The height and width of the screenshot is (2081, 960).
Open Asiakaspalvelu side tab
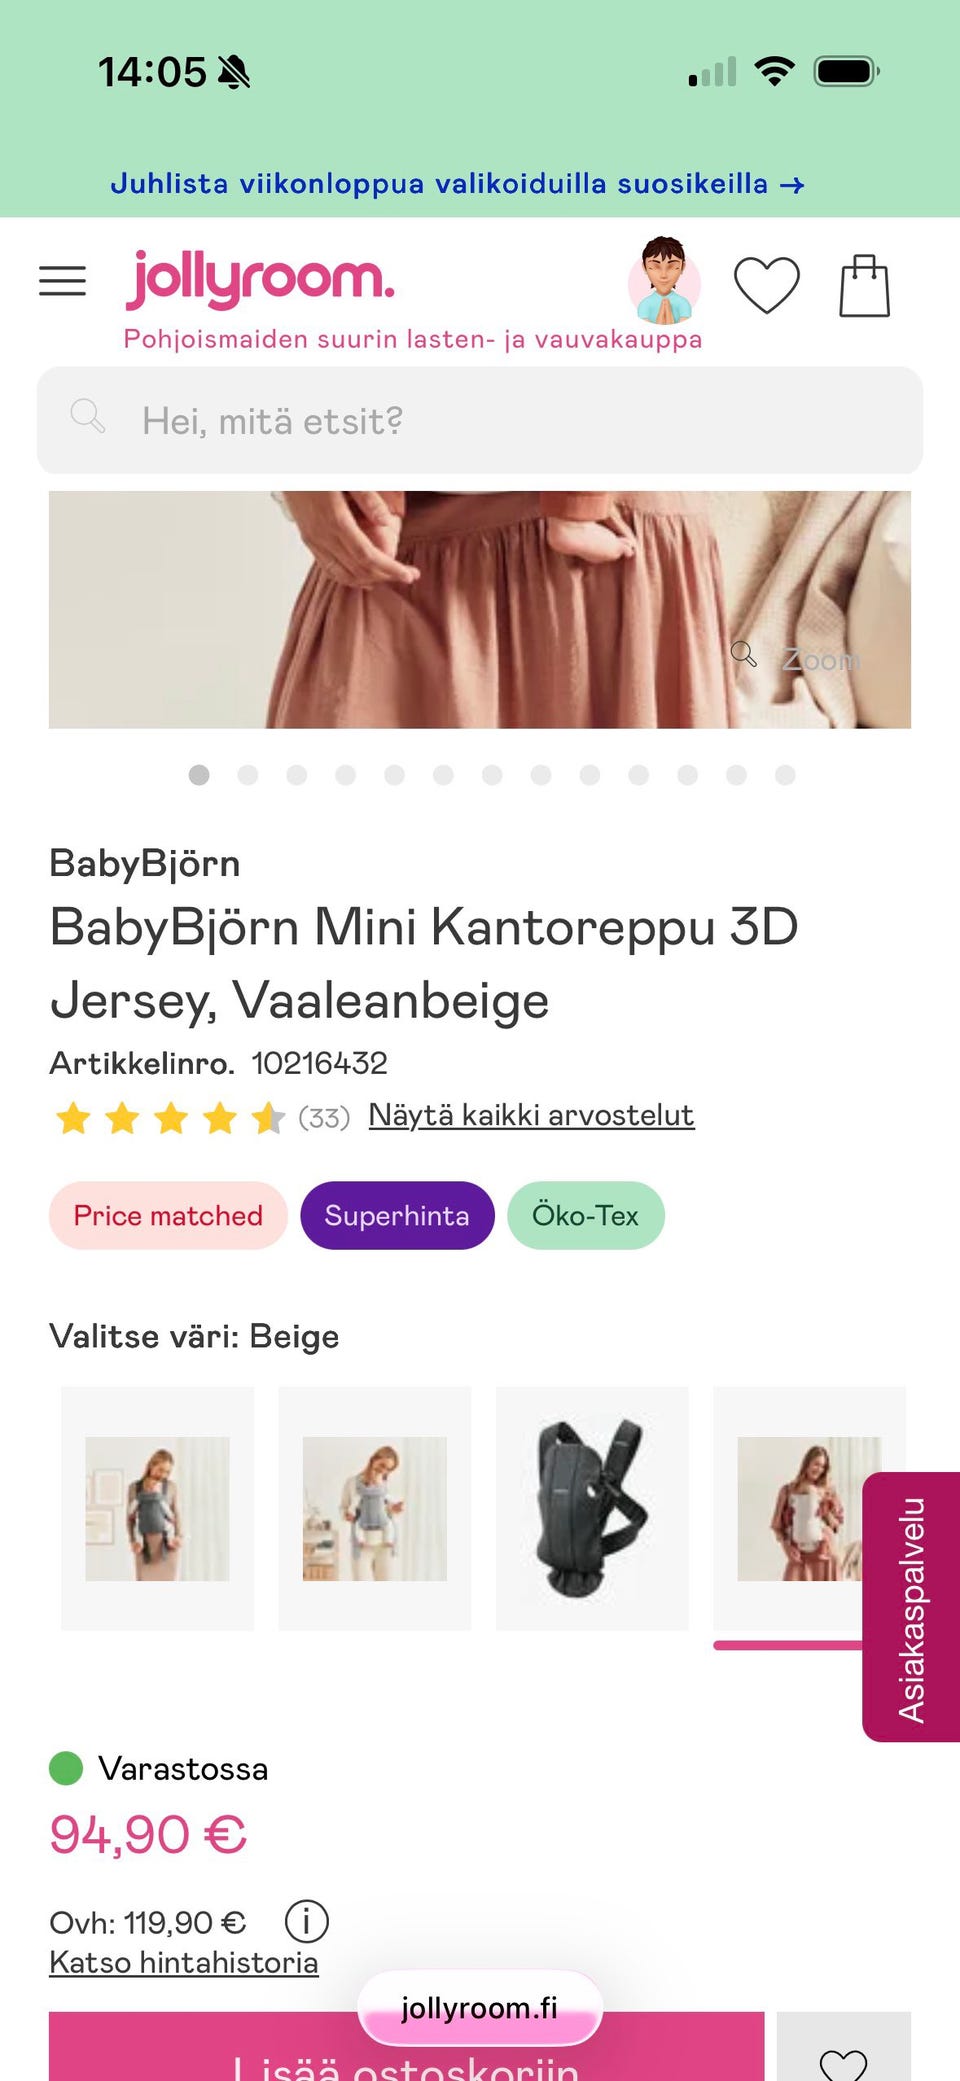point(911,1607)
